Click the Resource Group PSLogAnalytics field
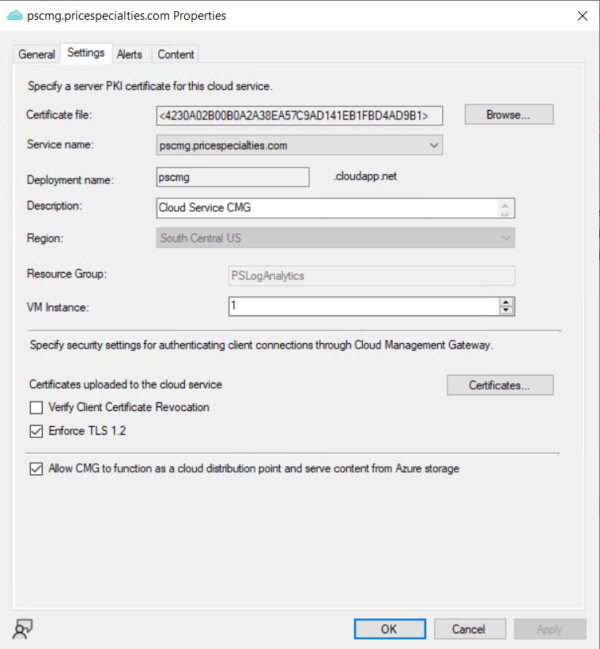Image resolution: width=600 pixels, height=649 pixels. 371,276
